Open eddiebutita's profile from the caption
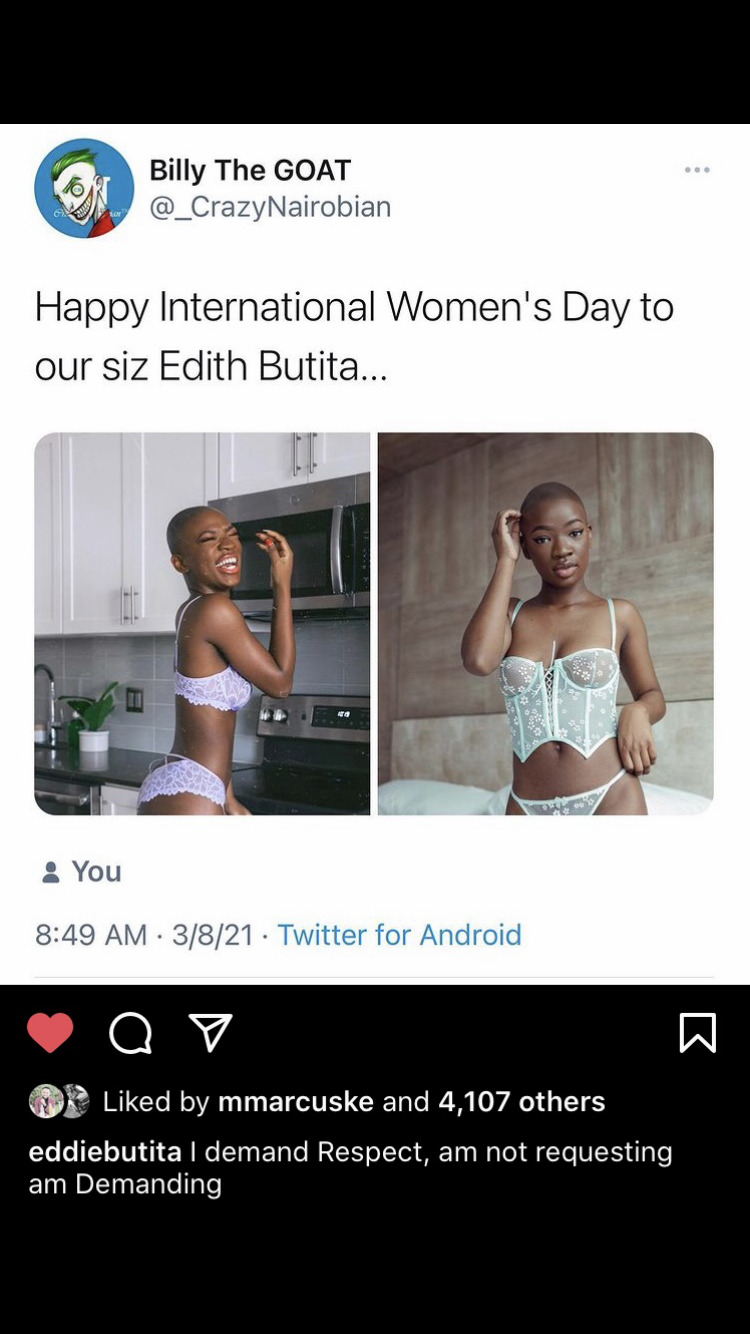This screenshot has height=1334, width=750. (105, 1151)
